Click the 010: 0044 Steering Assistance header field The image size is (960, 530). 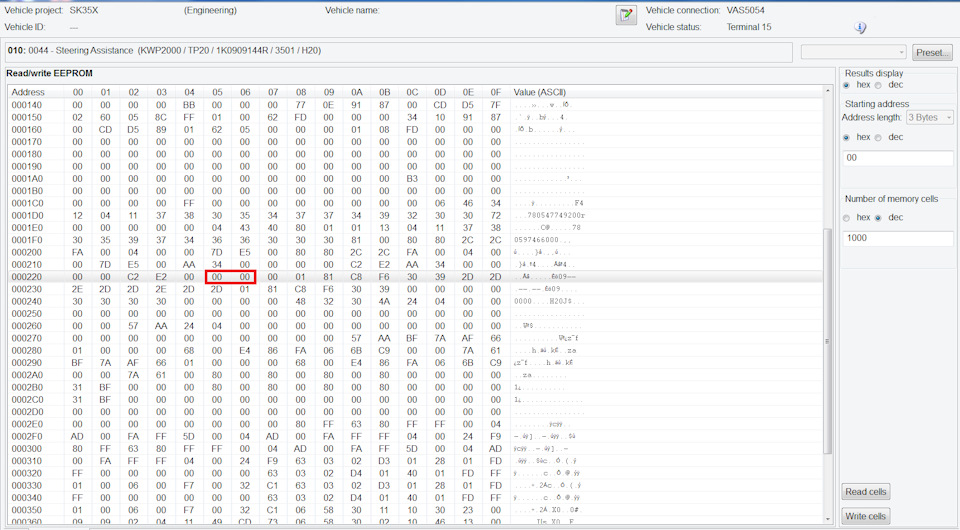pos(399,51)
